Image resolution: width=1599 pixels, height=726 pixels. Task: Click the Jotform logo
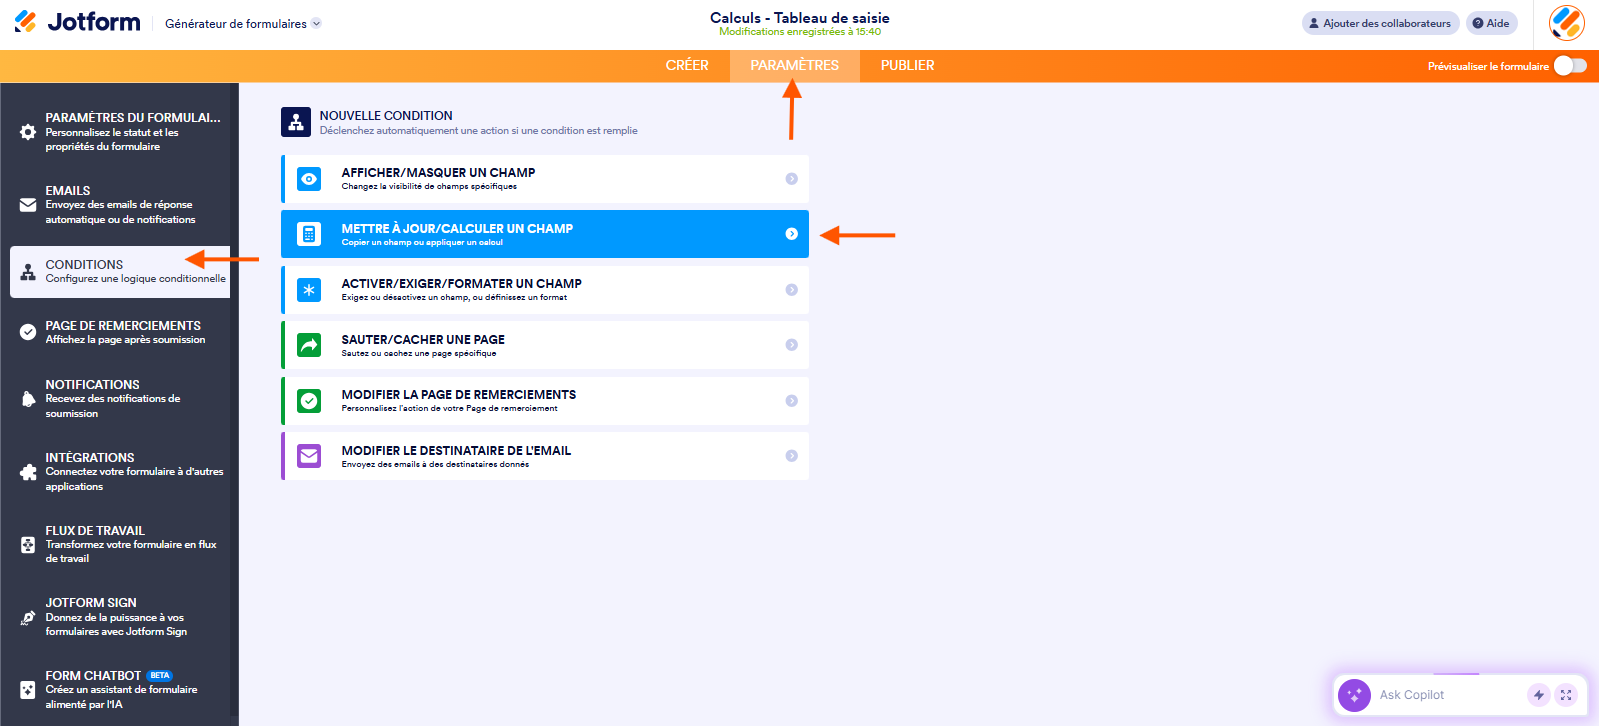(x=78, y=22)
